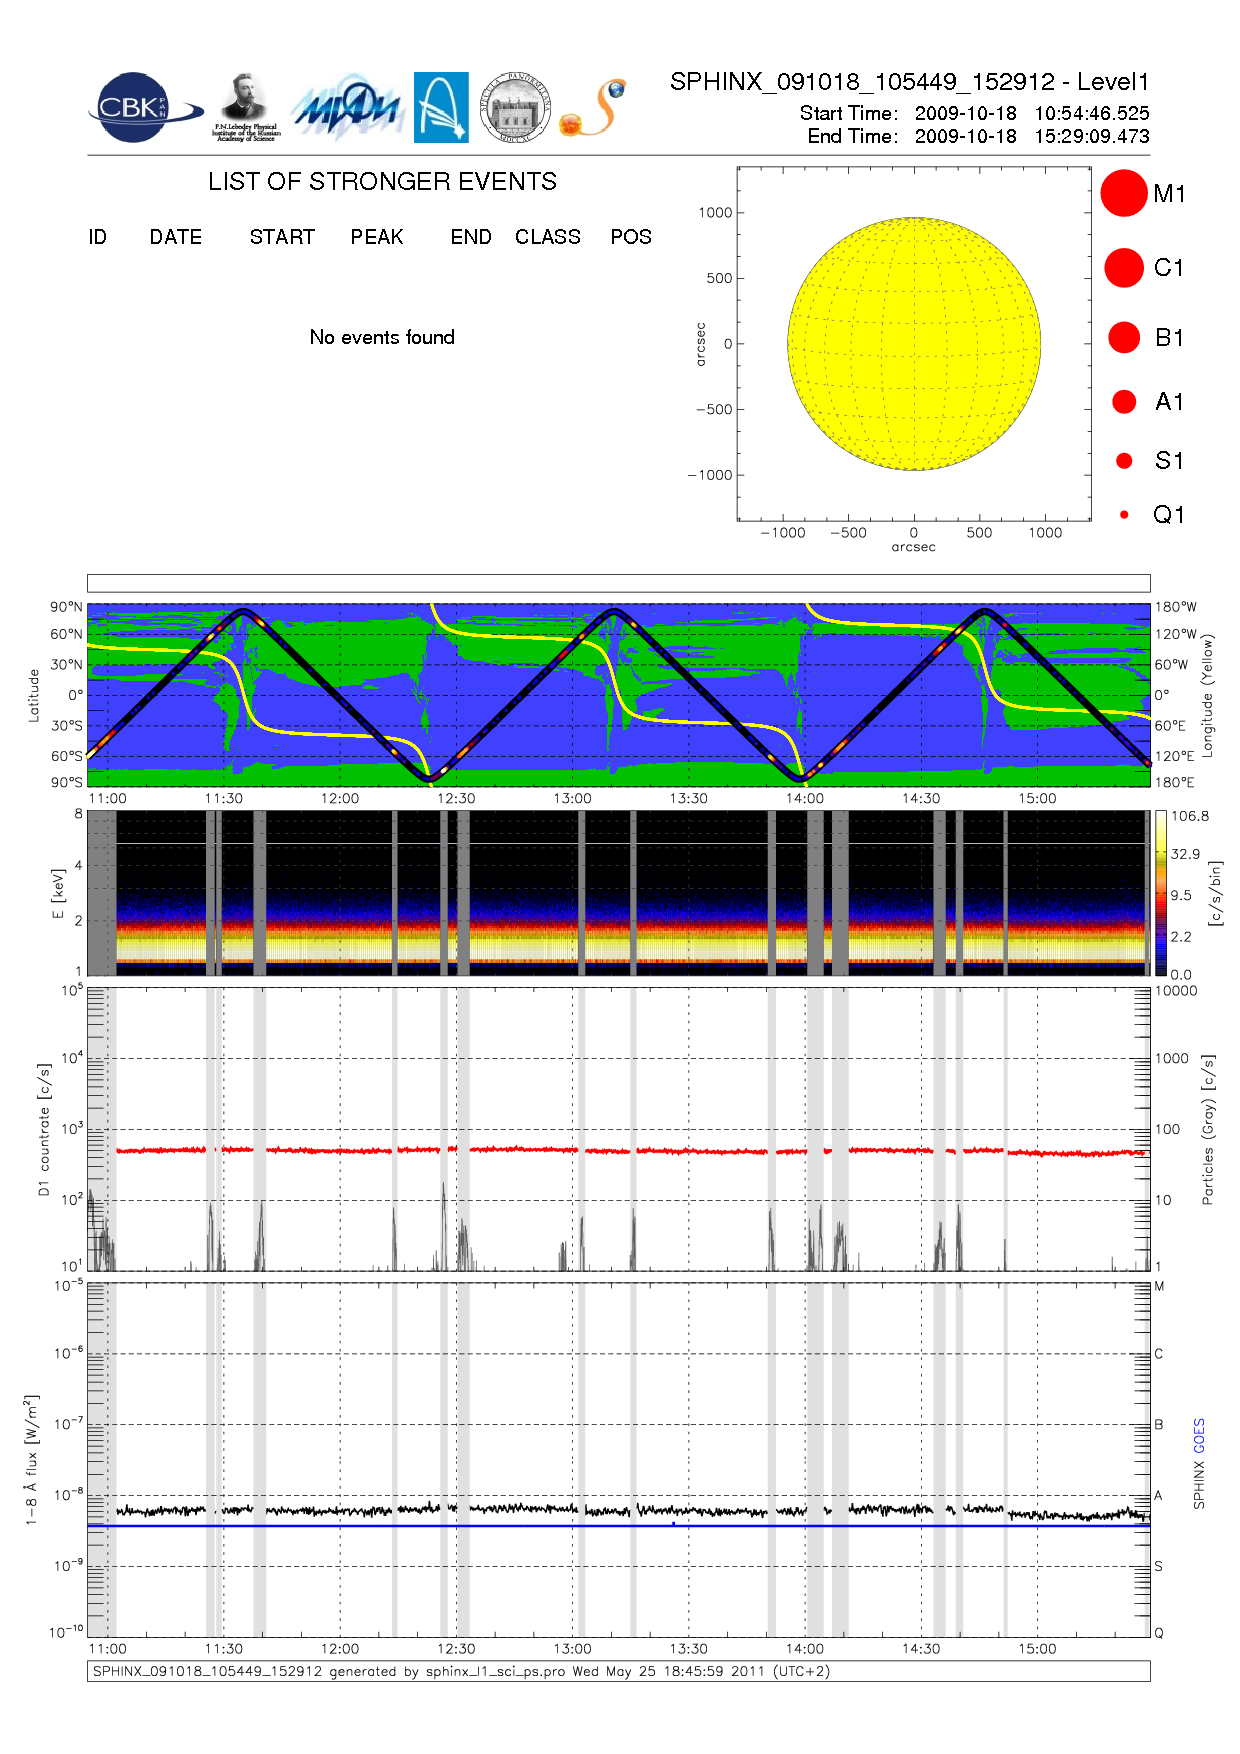The image size is (1240, 1754).
Task: Click the small Q1 red dot
Action: 1124,515
